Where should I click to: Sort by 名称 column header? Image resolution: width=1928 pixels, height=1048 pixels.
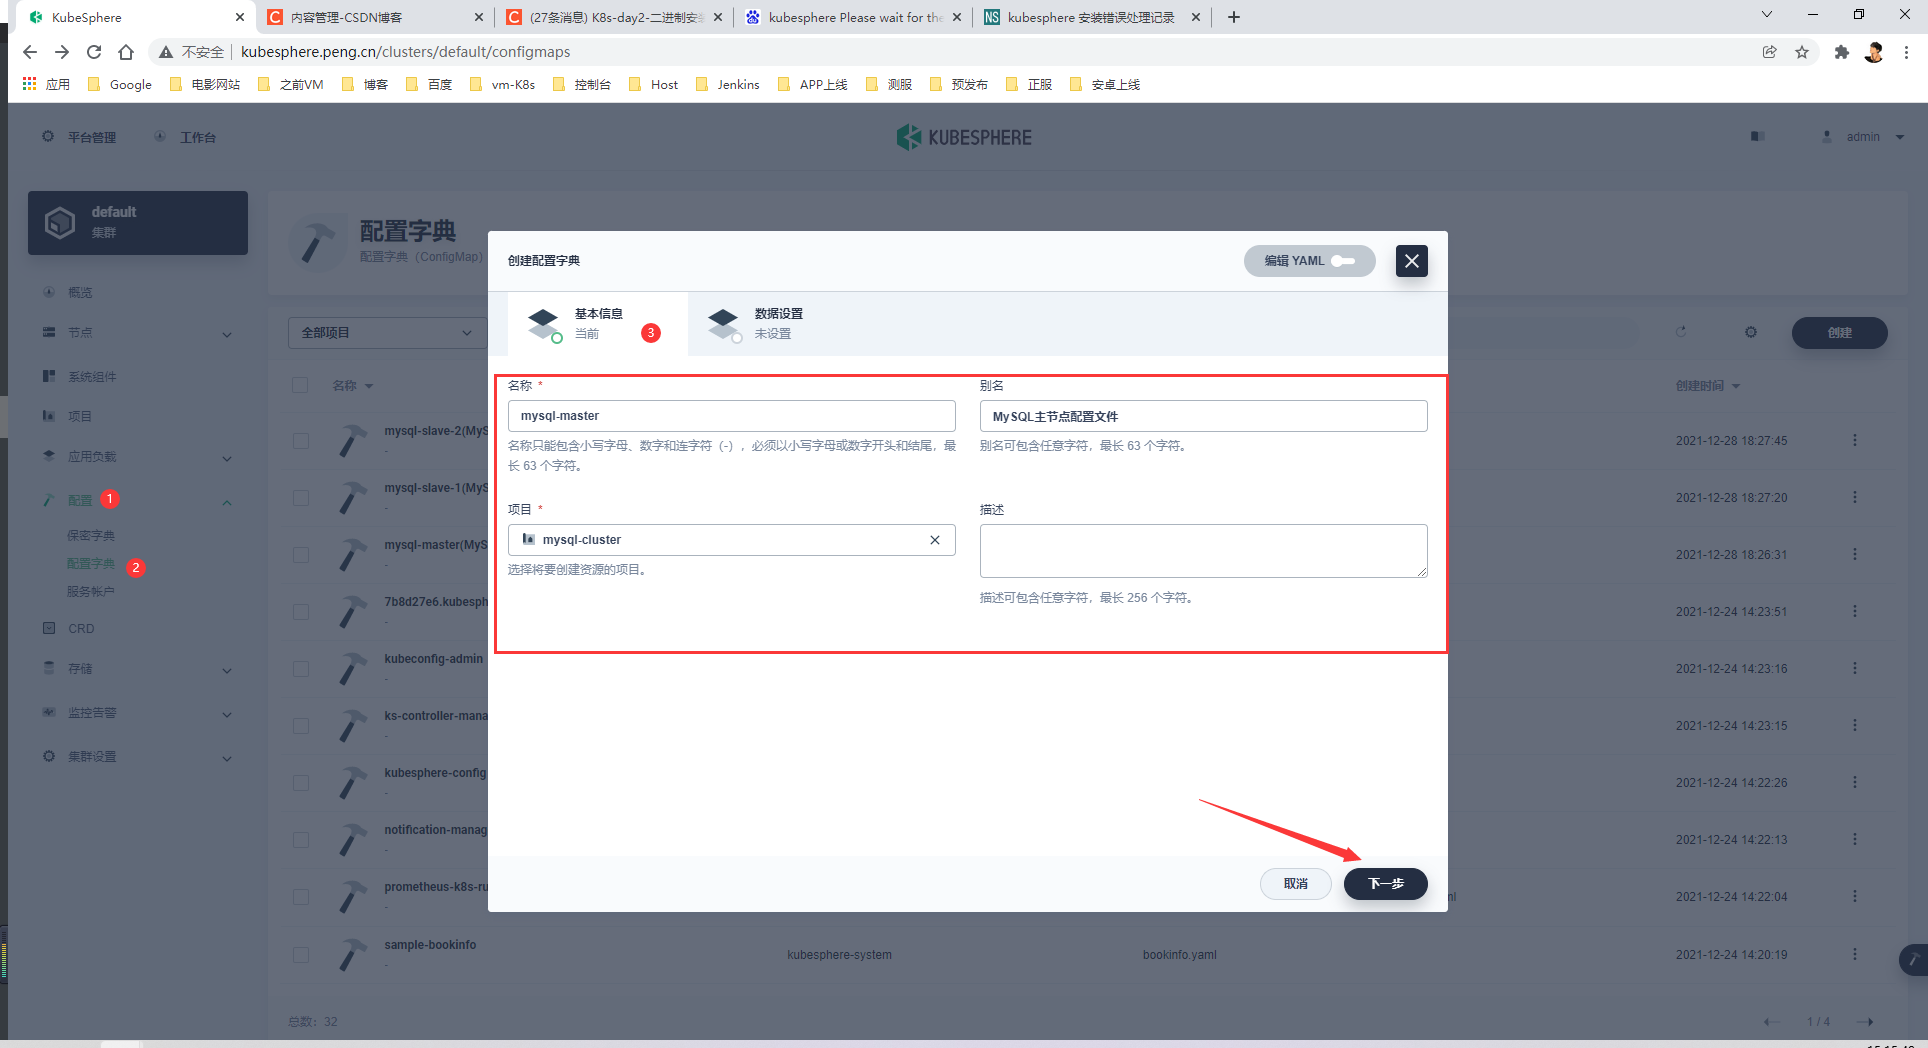352,386
